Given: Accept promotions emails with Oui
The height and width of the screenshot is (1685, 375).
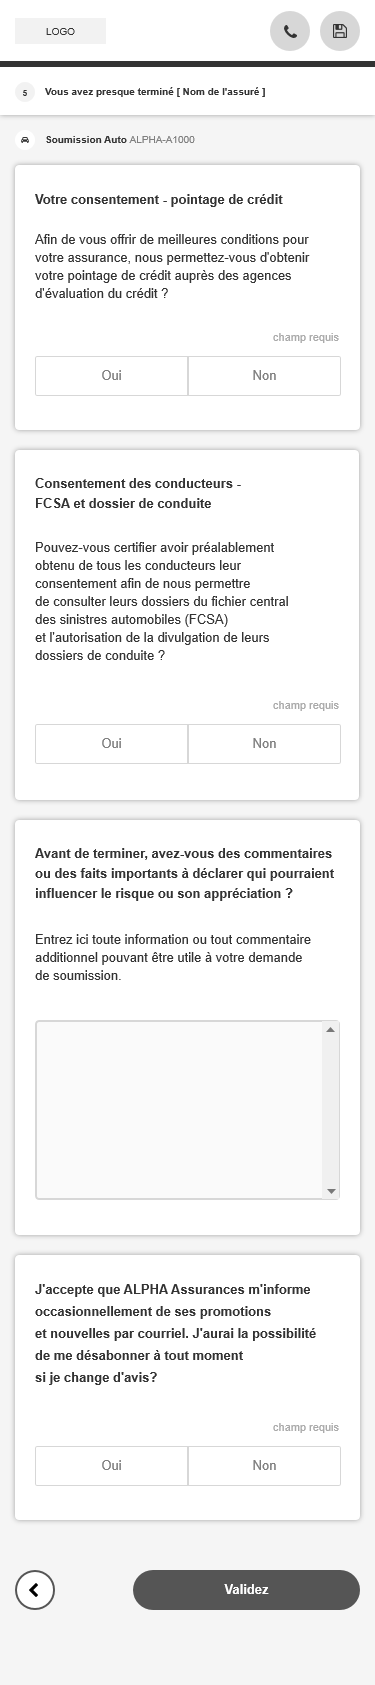Looking at the screenshot, I should coord(111,1466).
